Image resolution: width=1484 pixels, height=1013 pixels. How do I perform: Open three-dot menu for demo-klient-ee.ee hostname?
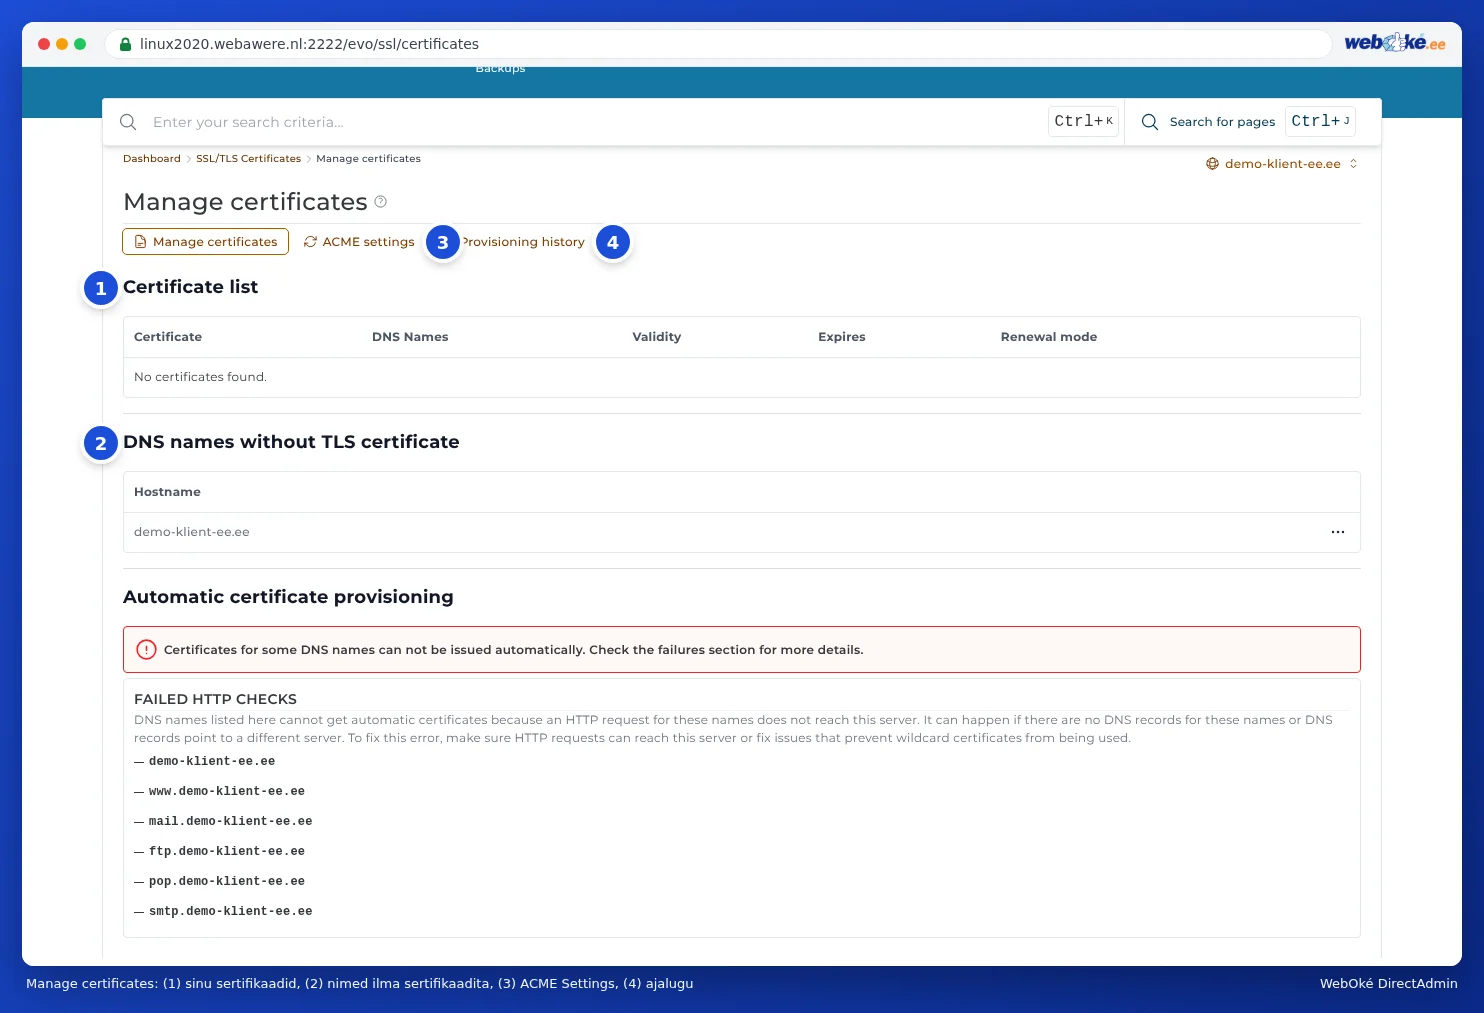[x=1338, y=532]
